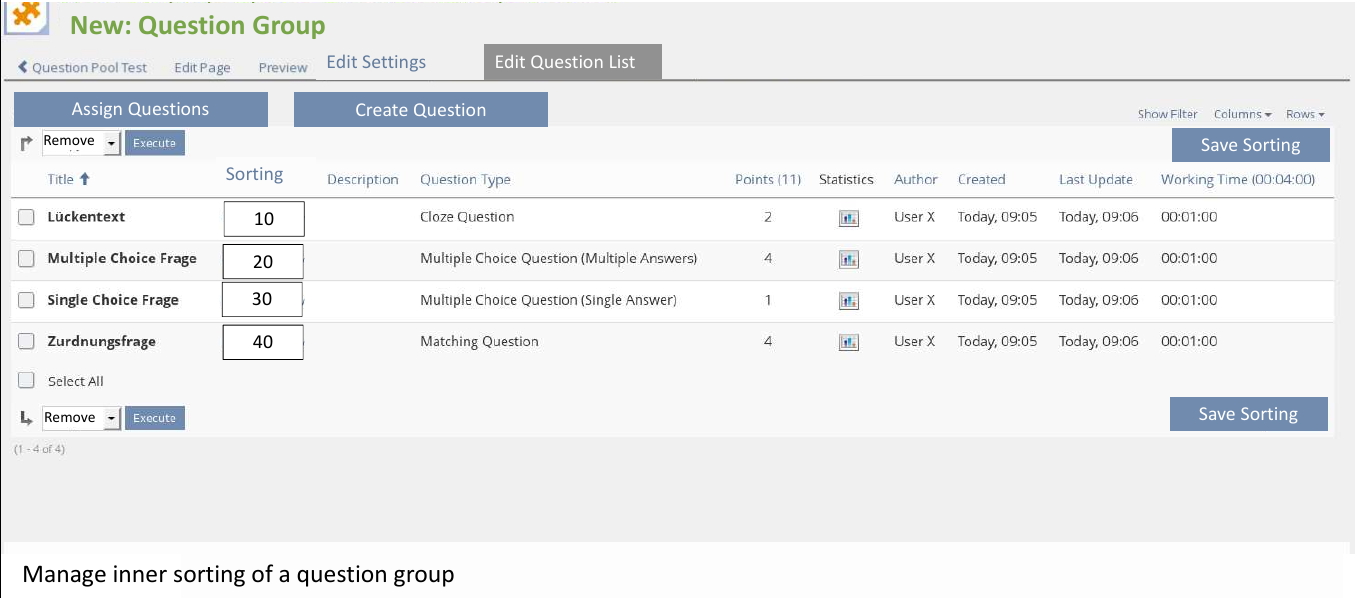Tick the Zurdnungsfrage row checkbox

pyautogui.click(x=27, y=342)
